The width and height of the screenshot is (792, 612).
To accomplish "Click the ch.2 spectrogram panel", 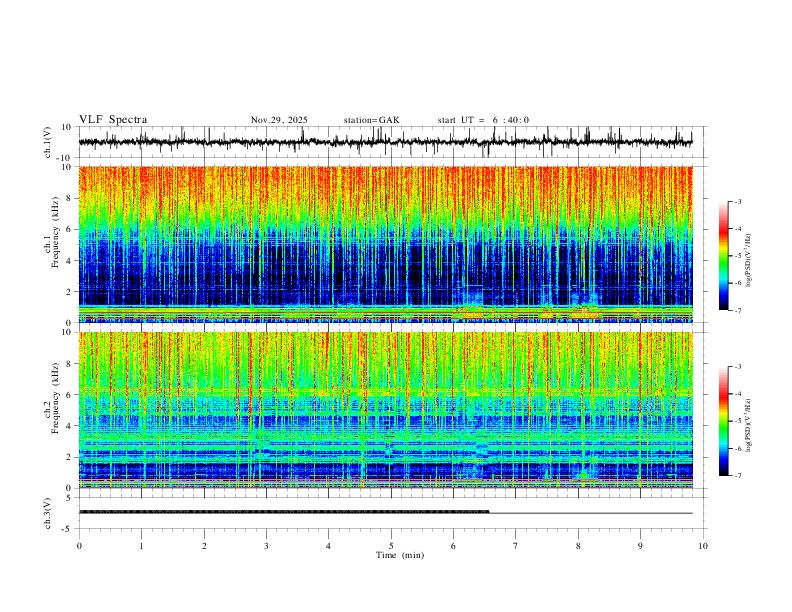I will tap(385, 410).
